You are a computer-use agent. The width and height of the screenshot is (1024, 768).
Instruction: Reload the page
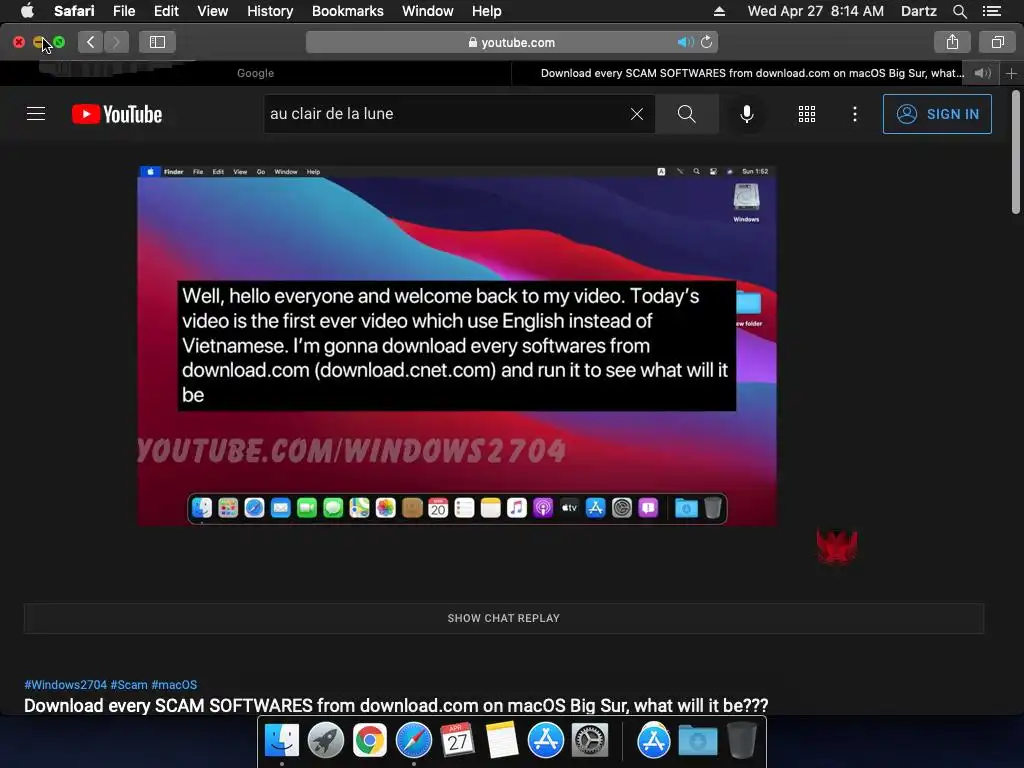coord(707,42)
